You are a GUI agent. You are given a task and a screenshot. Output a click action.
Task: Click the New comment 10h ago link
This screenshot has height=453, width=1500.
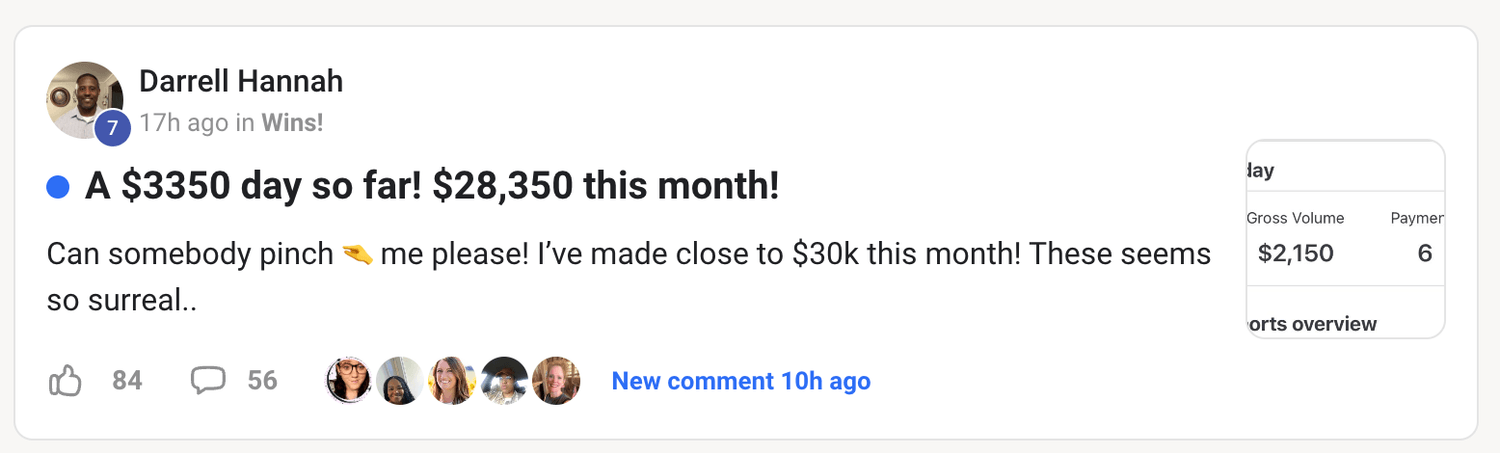[741, 381]
